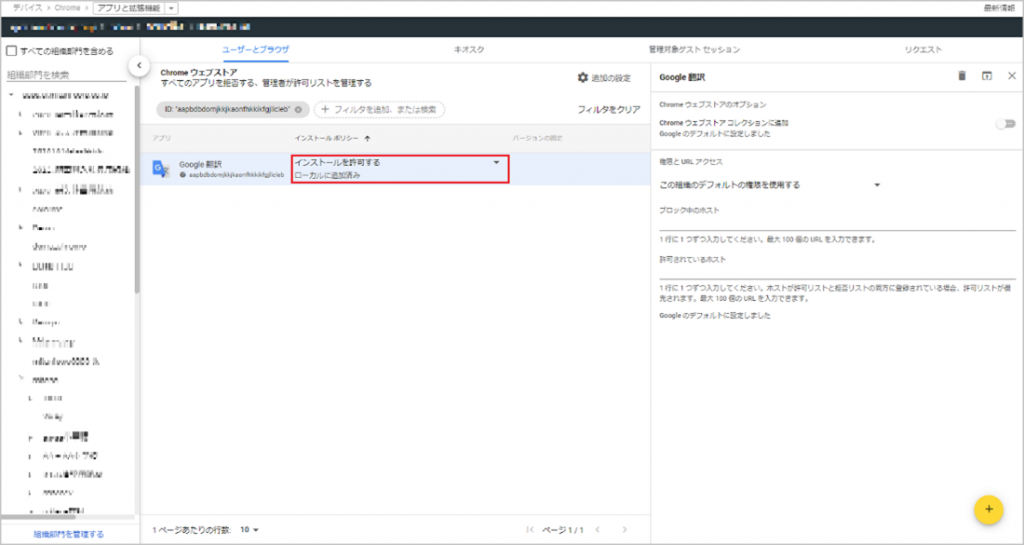Switch to the リクエスト tab
The width and height of the screenshot is (1024, 545).
tap(923, 50)
